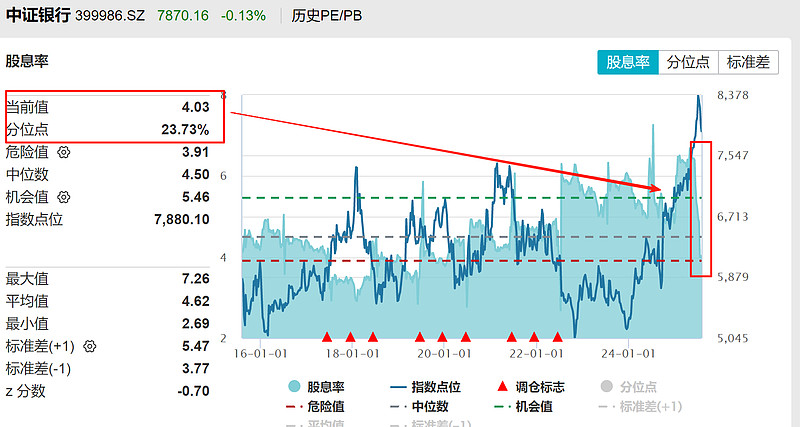
Task: Enable the greyed 分位点 legend series
Action: click(629, 387)
